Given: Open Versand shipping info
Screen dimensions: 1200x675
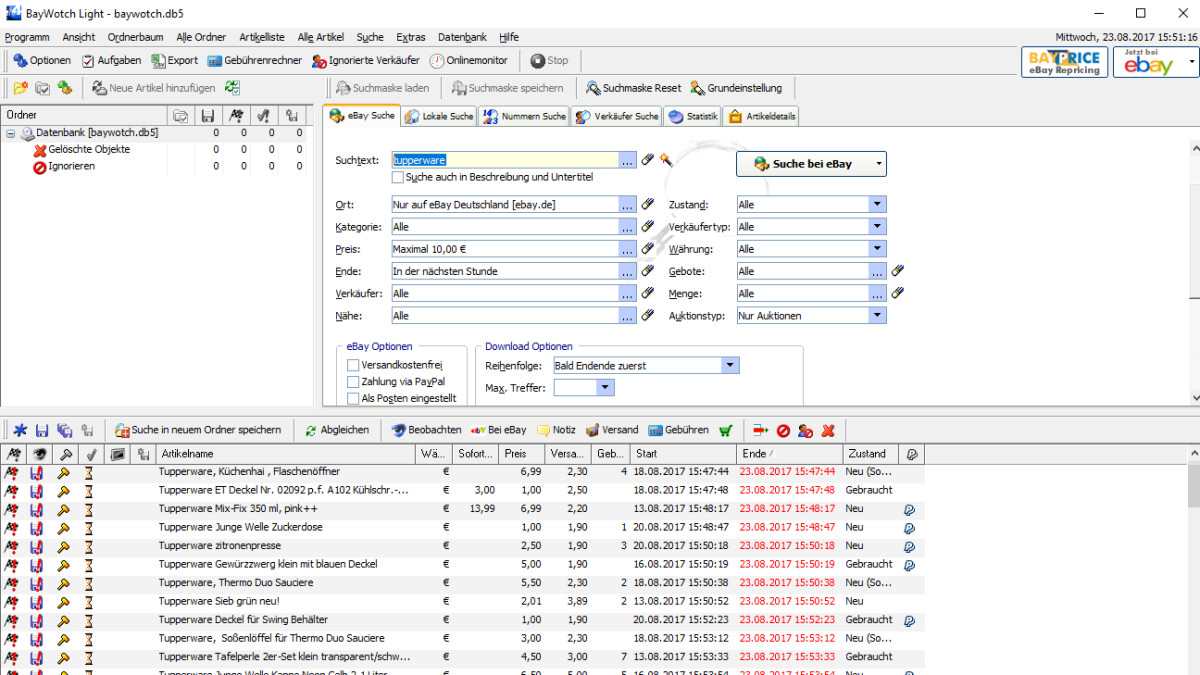Looking at the screenshot, I should (593, 430).
